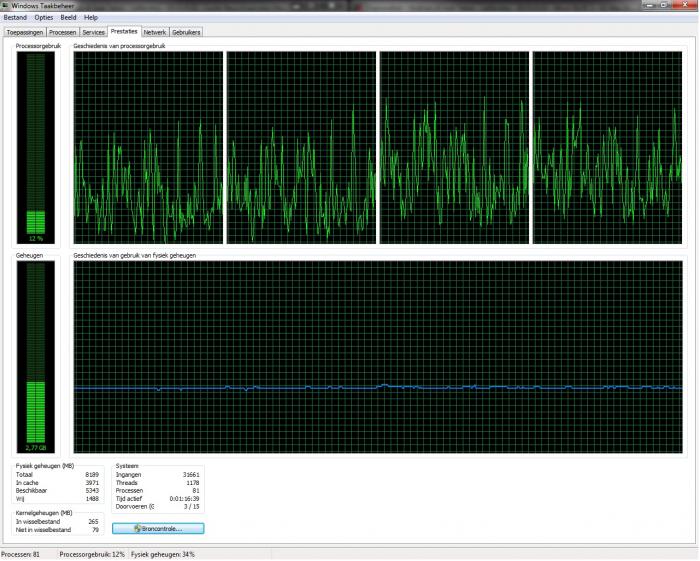The width and height of the screenshot is (700, 561).
Task: Click the Broncontrole button's shield icon
Action: pyautogui.click(x=121, y=528)
